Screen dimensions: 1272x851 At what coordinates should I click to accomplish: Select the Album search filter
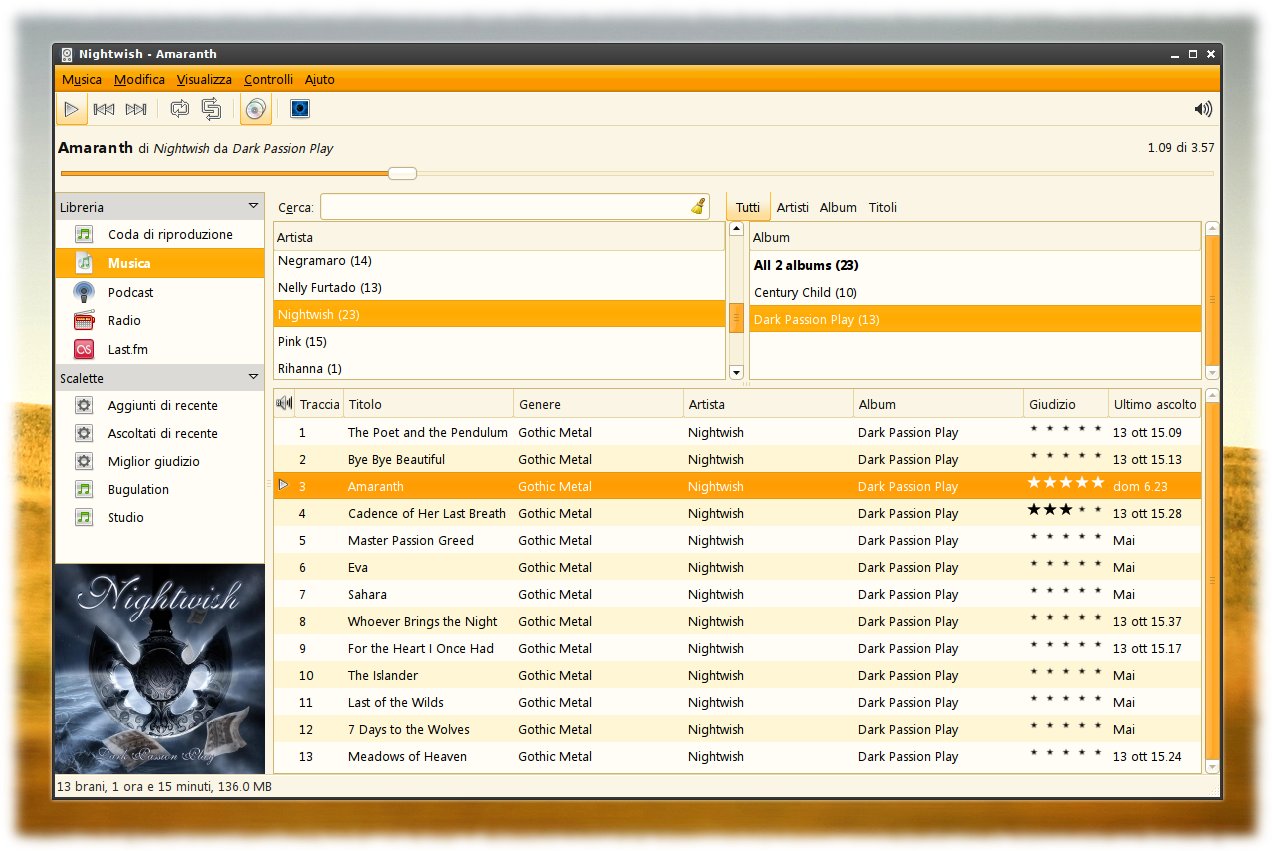click(838, 207)
